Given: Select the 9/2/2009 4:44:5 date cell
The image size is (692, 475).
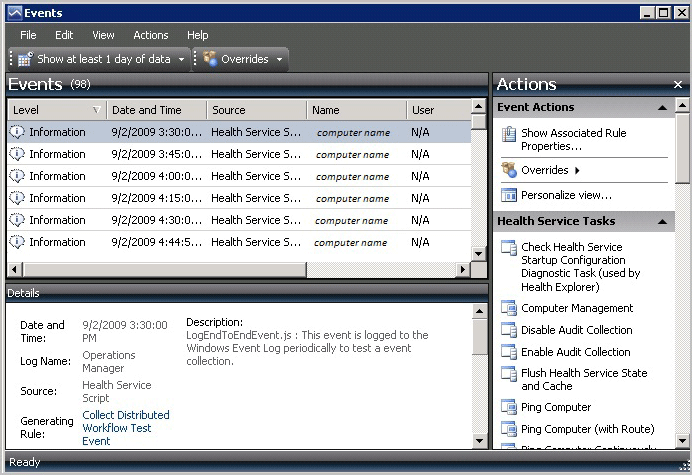Looking at the screenshot, I should [x=156, y=242].
